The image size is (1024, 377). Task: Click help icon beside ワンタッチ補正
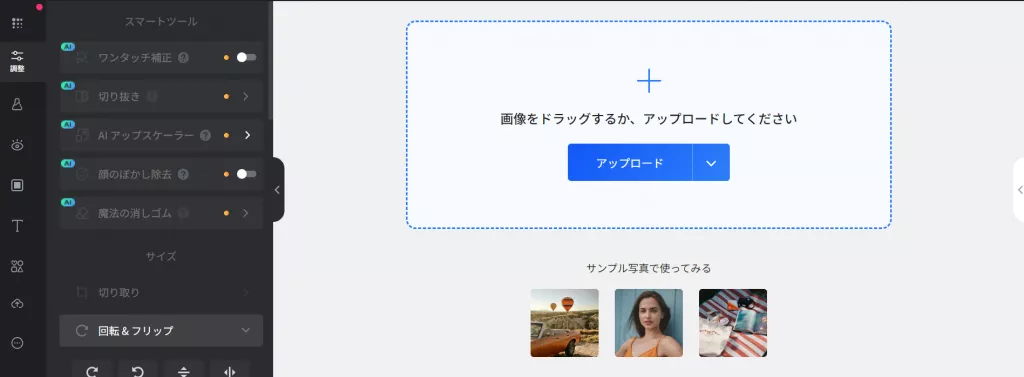click(x=184, y=57)
